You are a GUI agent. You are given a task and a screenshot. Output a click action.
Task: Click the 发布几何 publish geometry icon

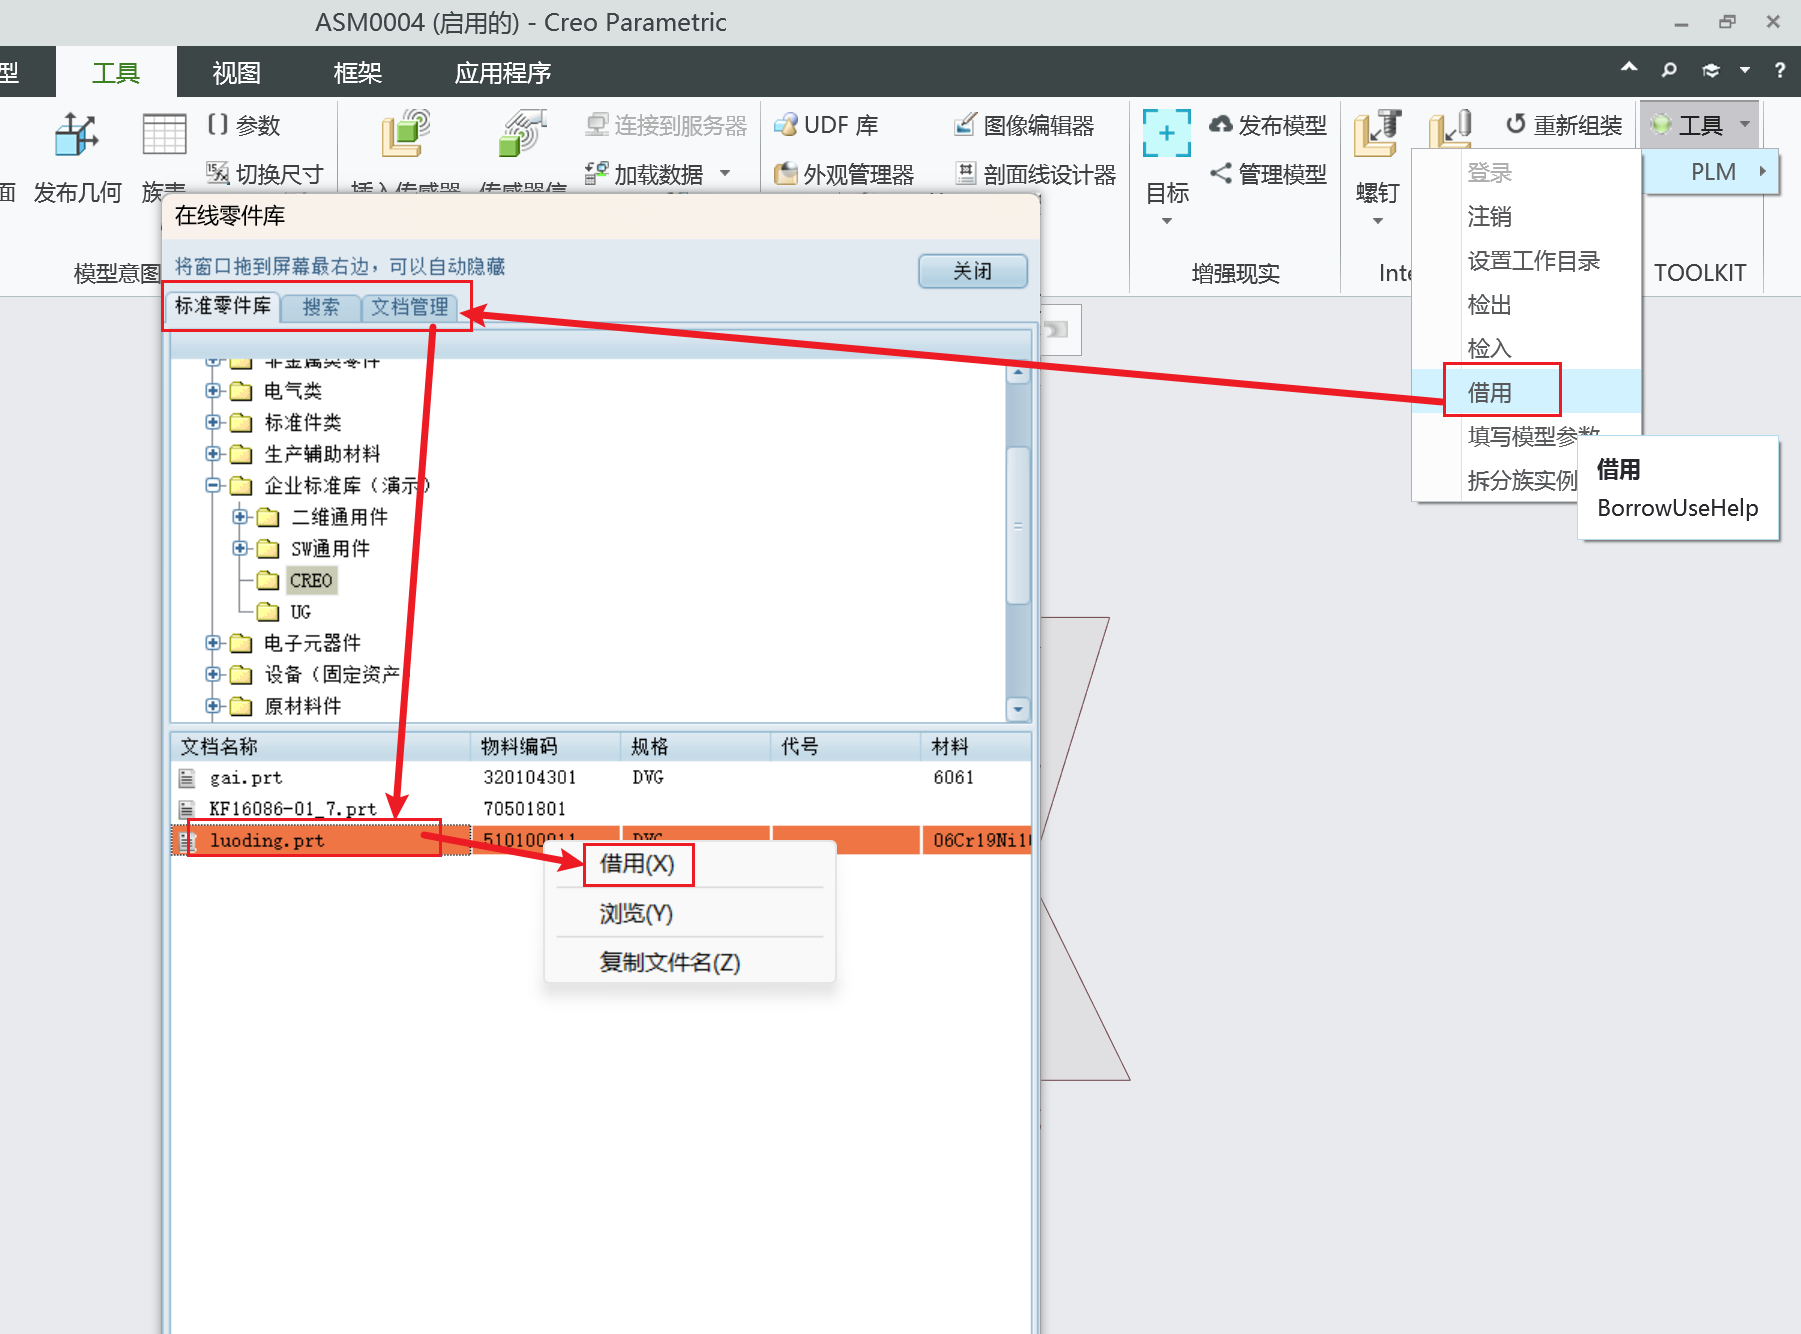[x=77, y=135]
